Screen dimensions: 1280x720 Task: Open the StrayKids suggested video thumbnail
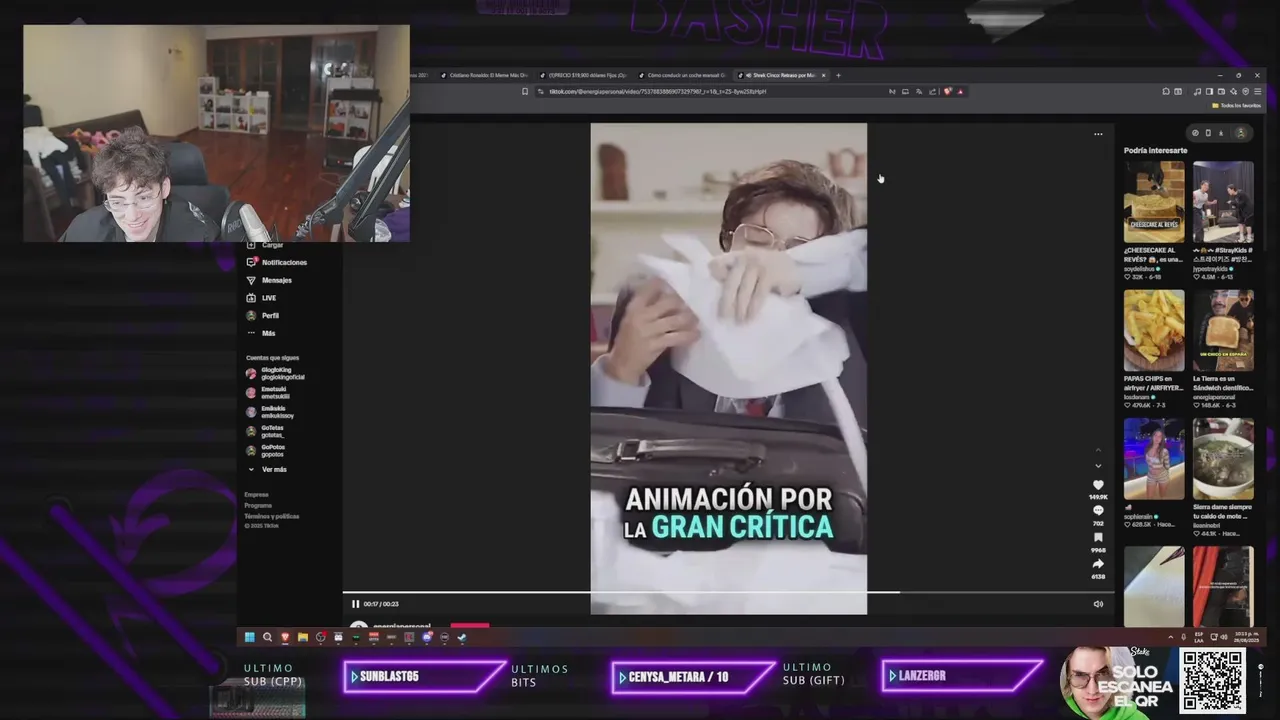[x=1223, y=202]
